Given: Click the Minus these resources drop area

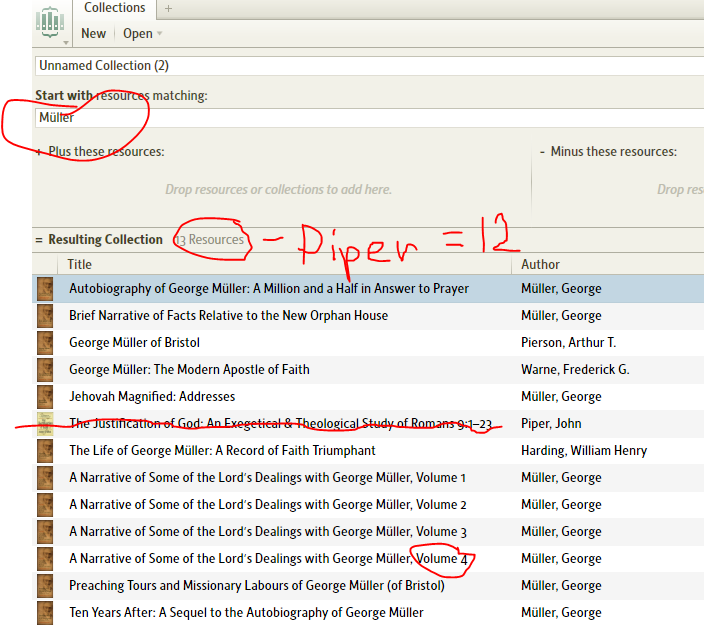Looking at the screenshot, I should click(620, 189).
